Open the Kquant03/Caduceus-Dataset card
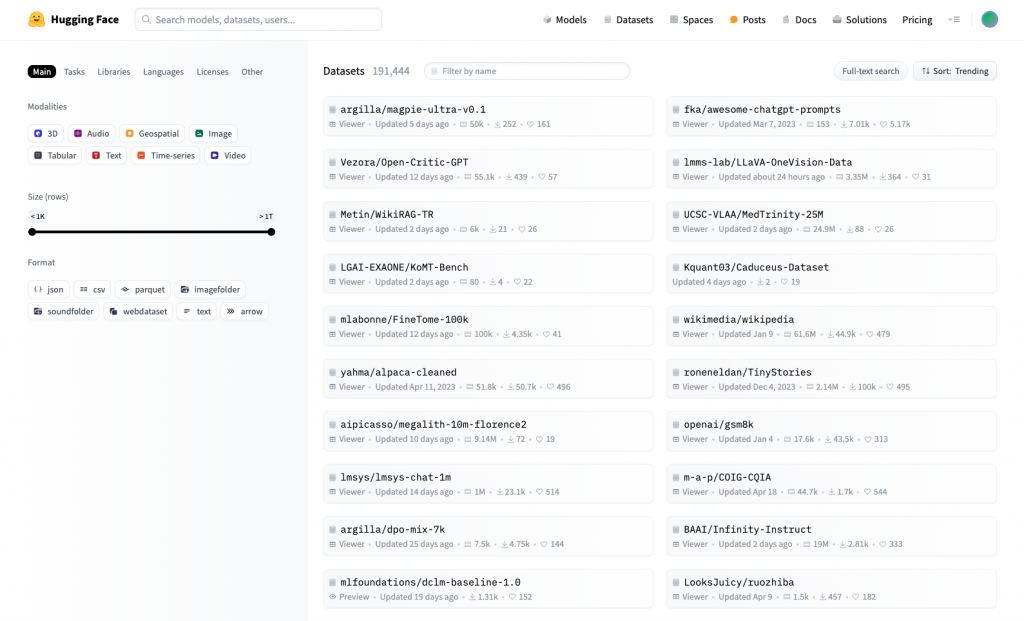 [831, 274]
